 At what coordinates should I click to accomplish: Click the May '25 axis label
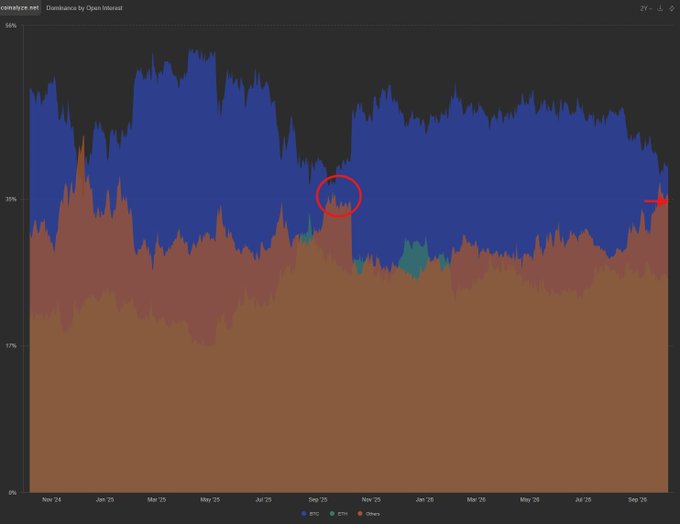coord(210,500)
